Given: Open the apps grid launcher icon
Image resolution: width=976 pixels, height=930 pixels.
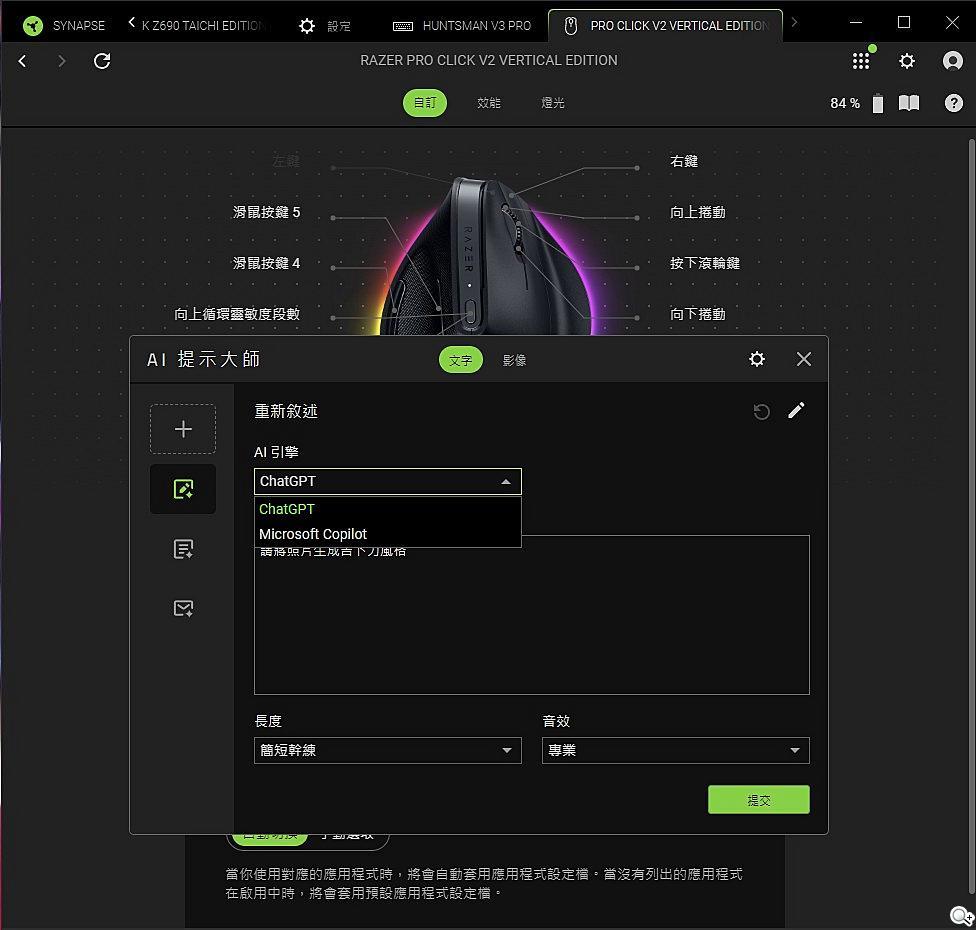Looking at the screenshot, I should pos(861,61).
